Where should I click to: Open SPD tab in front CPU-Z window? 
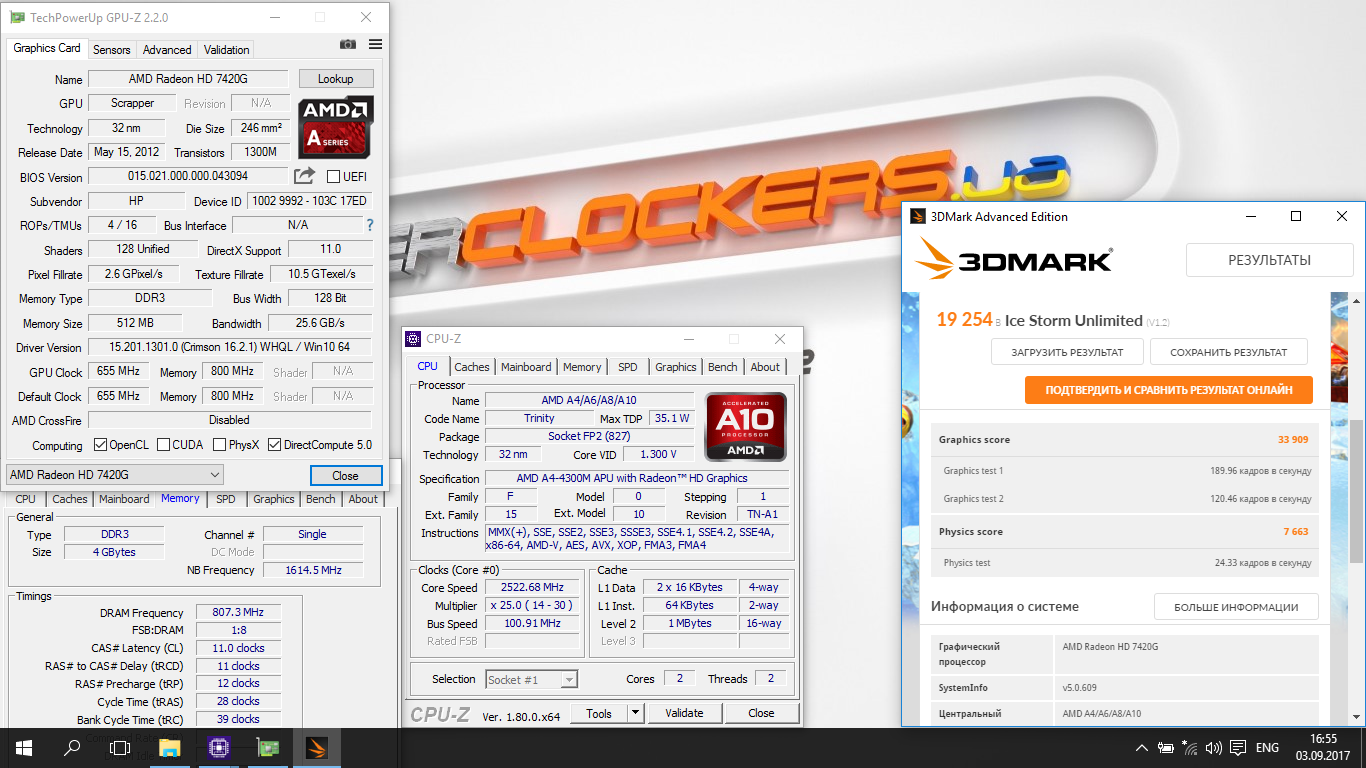(628, 367)
